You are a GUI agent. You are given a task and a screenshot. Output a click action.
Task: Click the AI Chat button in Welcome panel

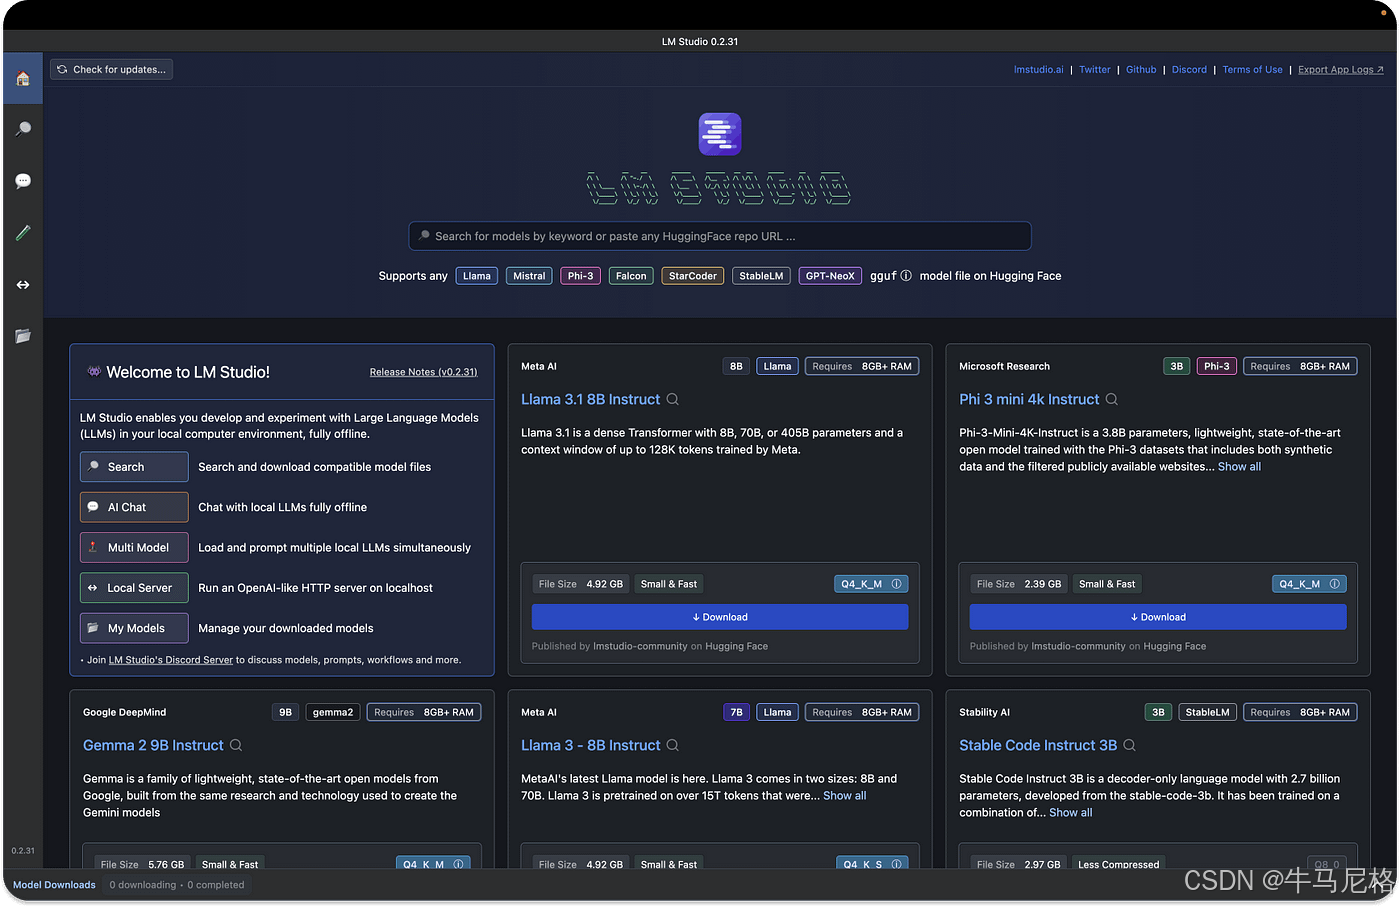[x=134, y=507]
